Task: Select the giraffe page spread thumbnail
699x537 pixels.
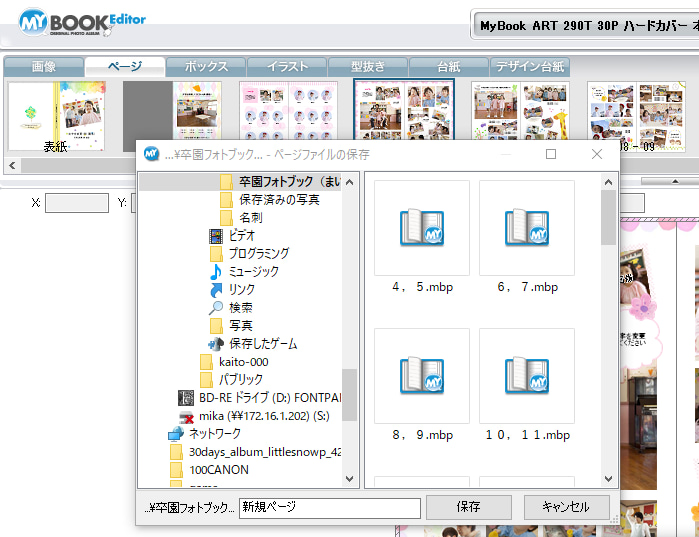Action: click(x=520, y=111)
